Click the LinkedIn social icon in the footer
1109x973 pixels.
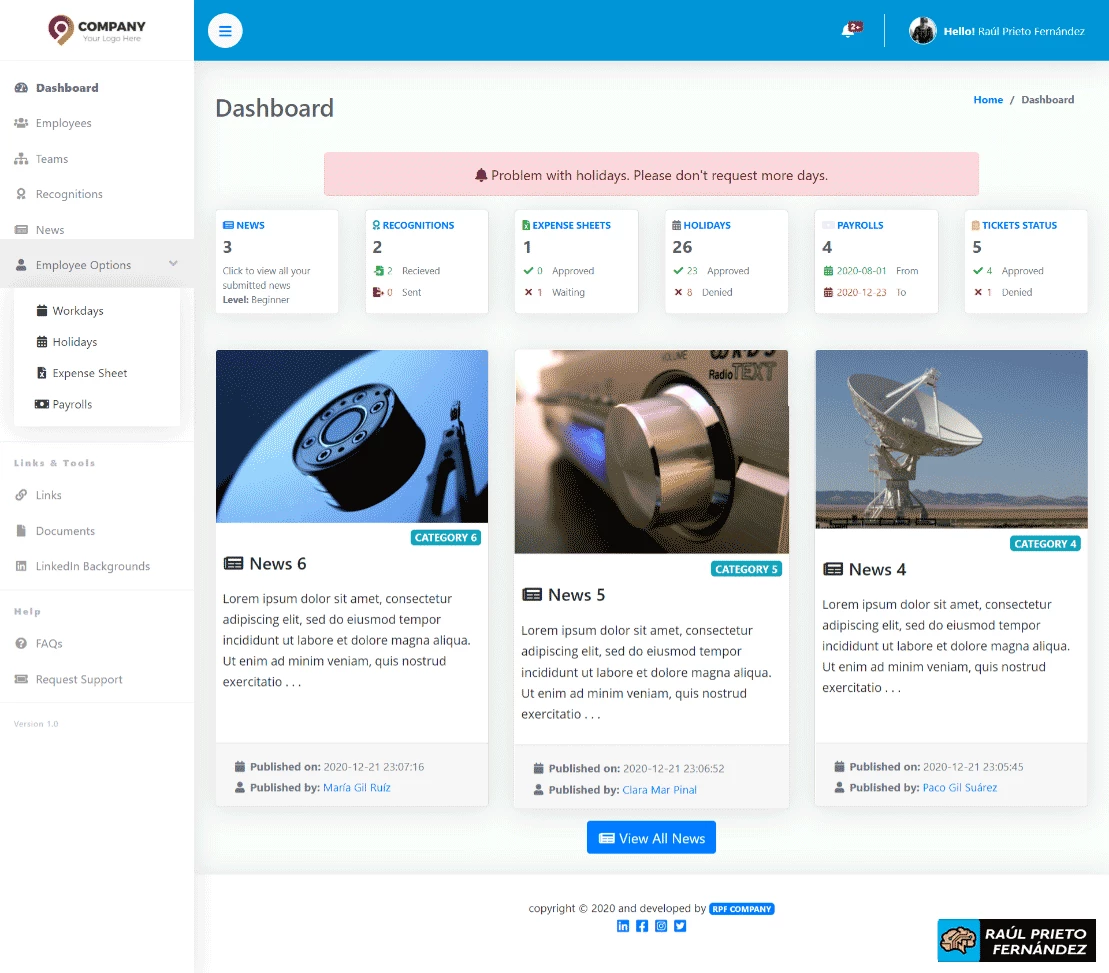click(623, 926)
